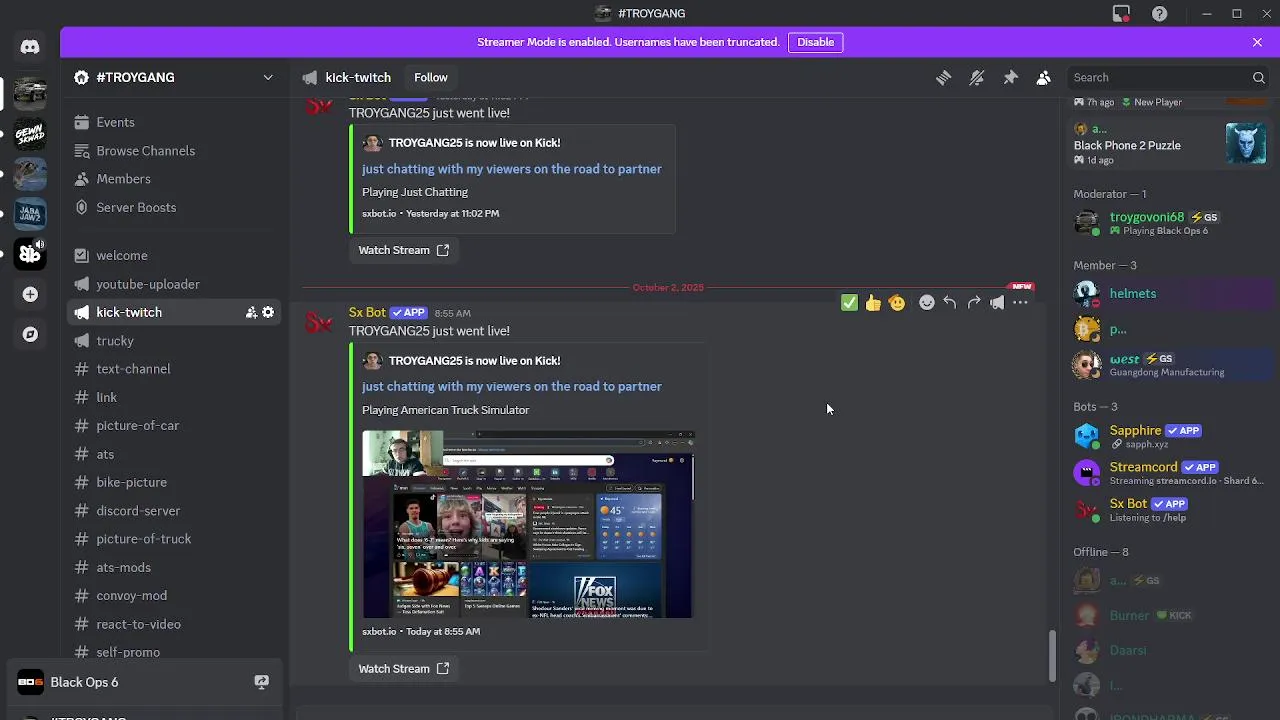Open Streamcord bot in member list
This screenshot has width=1280, height=720.
tap(1170, 472)
